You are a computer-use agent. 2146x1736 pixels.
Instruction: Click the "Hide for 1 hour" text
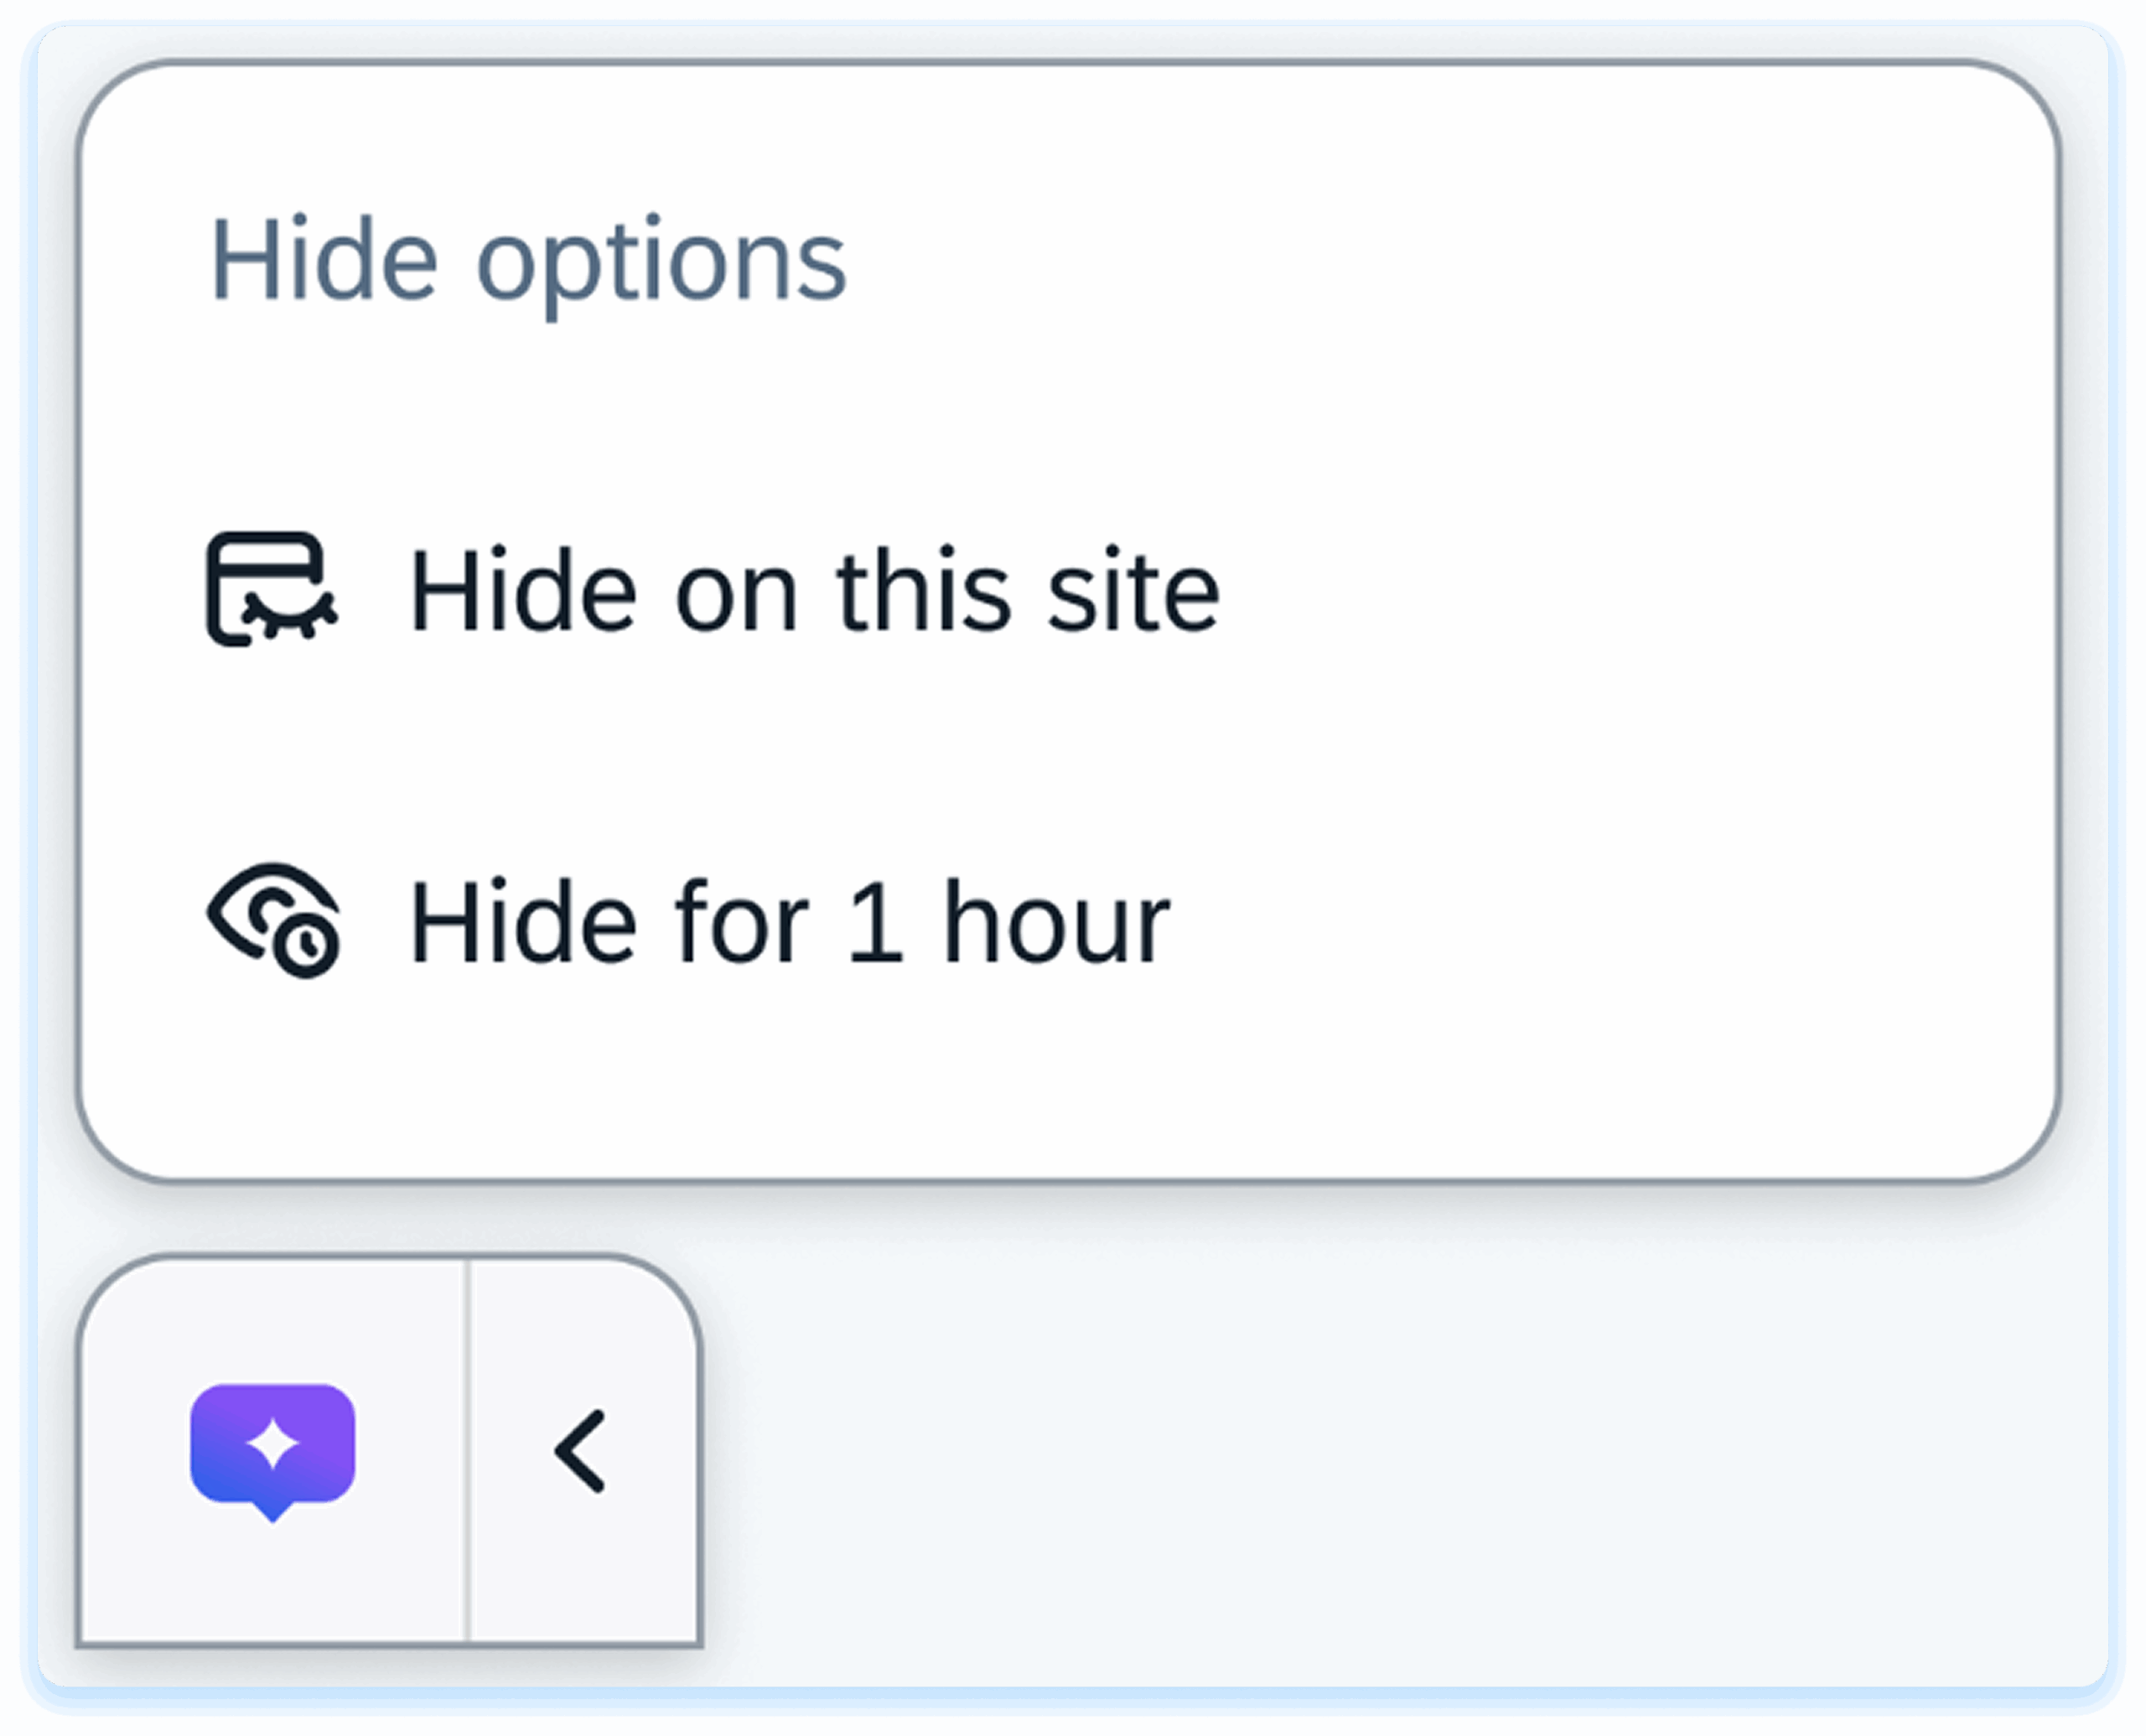[x=789, y=922]
